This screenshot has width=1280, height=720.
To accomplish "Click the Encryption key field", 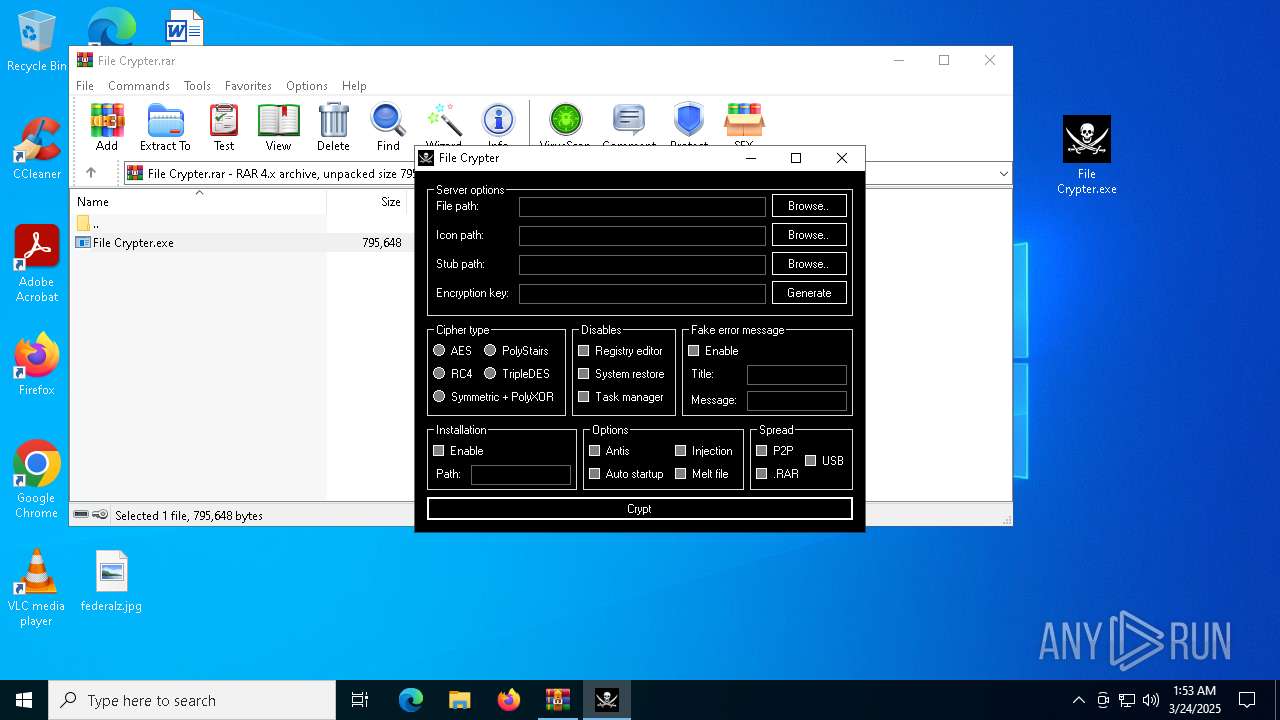I will [x=642, y=293].
